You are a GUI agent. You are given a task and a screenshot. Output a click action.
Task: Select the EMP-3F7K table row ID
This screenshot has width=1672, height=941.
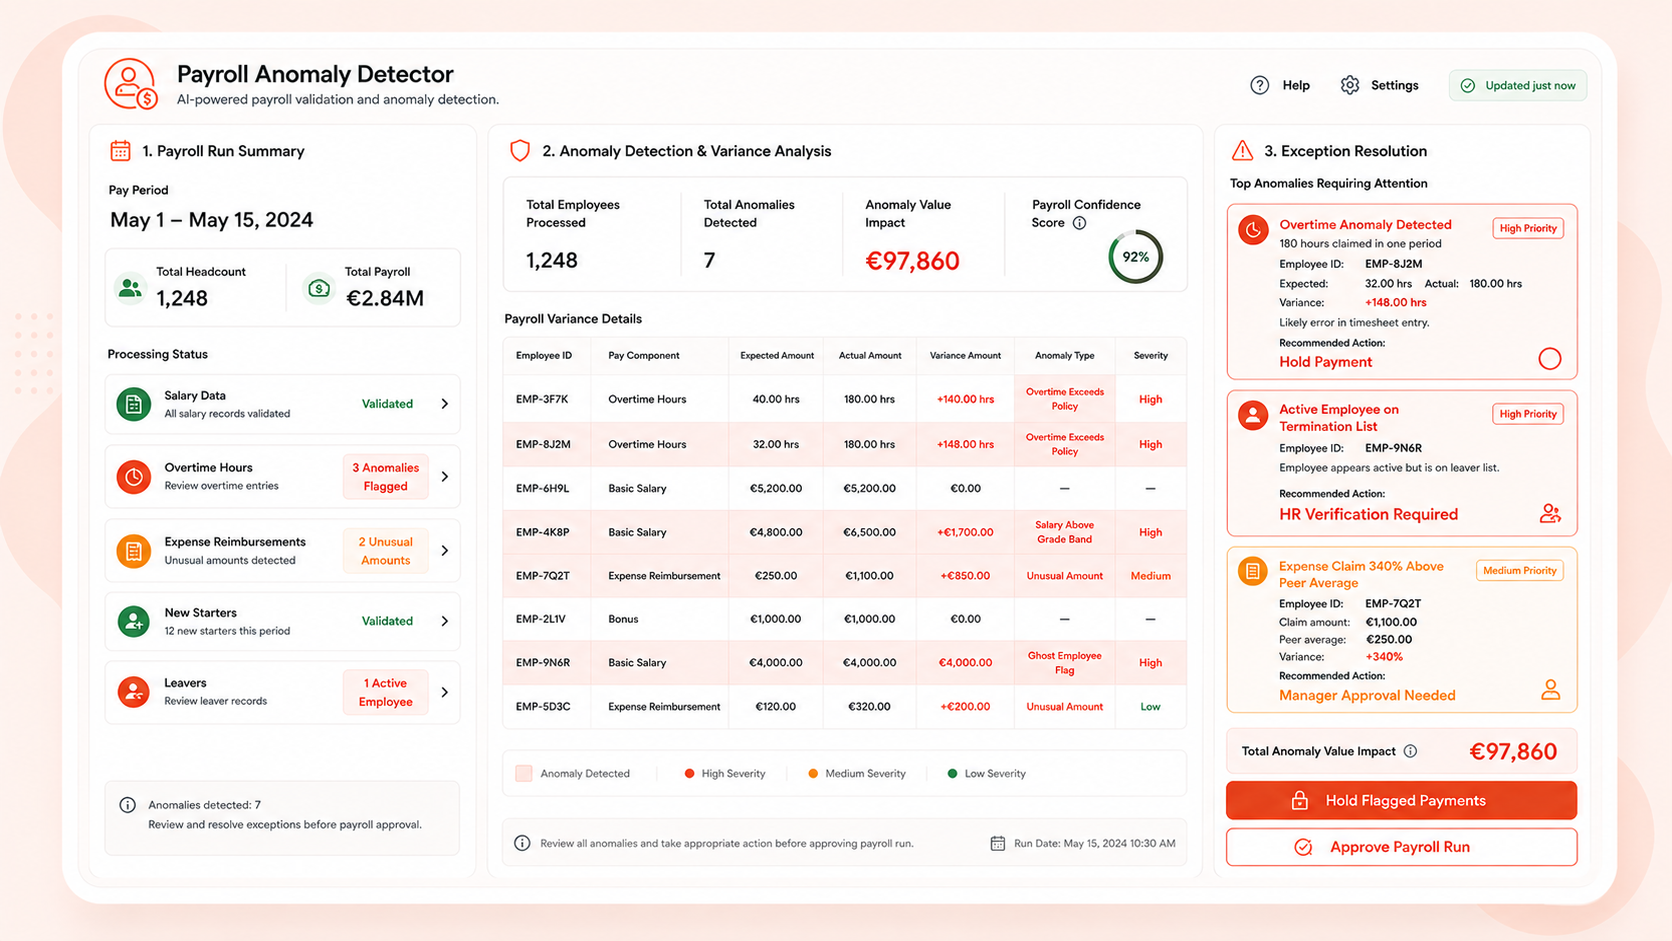[541, 399]
